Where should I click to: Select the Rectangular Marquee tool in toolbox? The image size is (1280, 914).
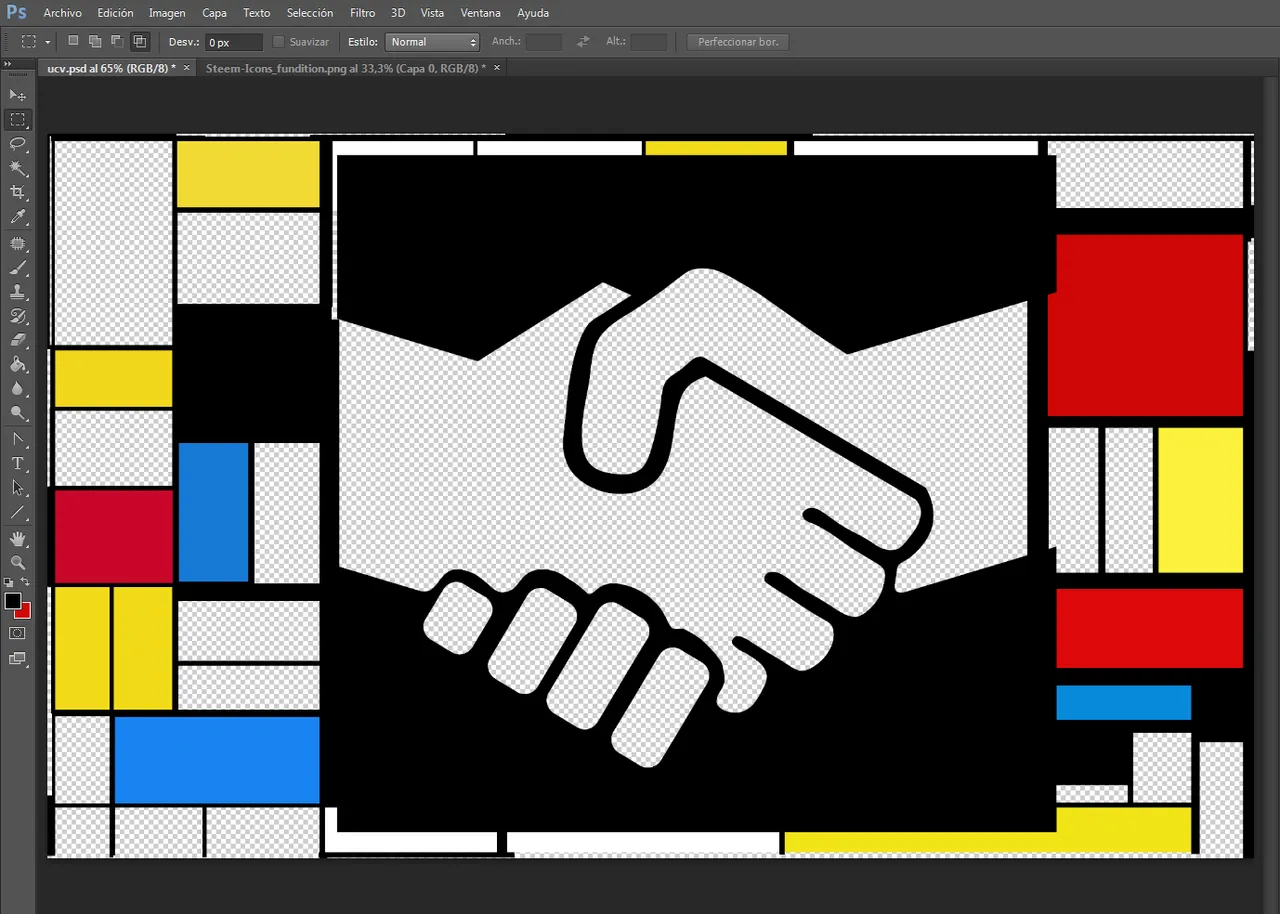pos(17,120)
